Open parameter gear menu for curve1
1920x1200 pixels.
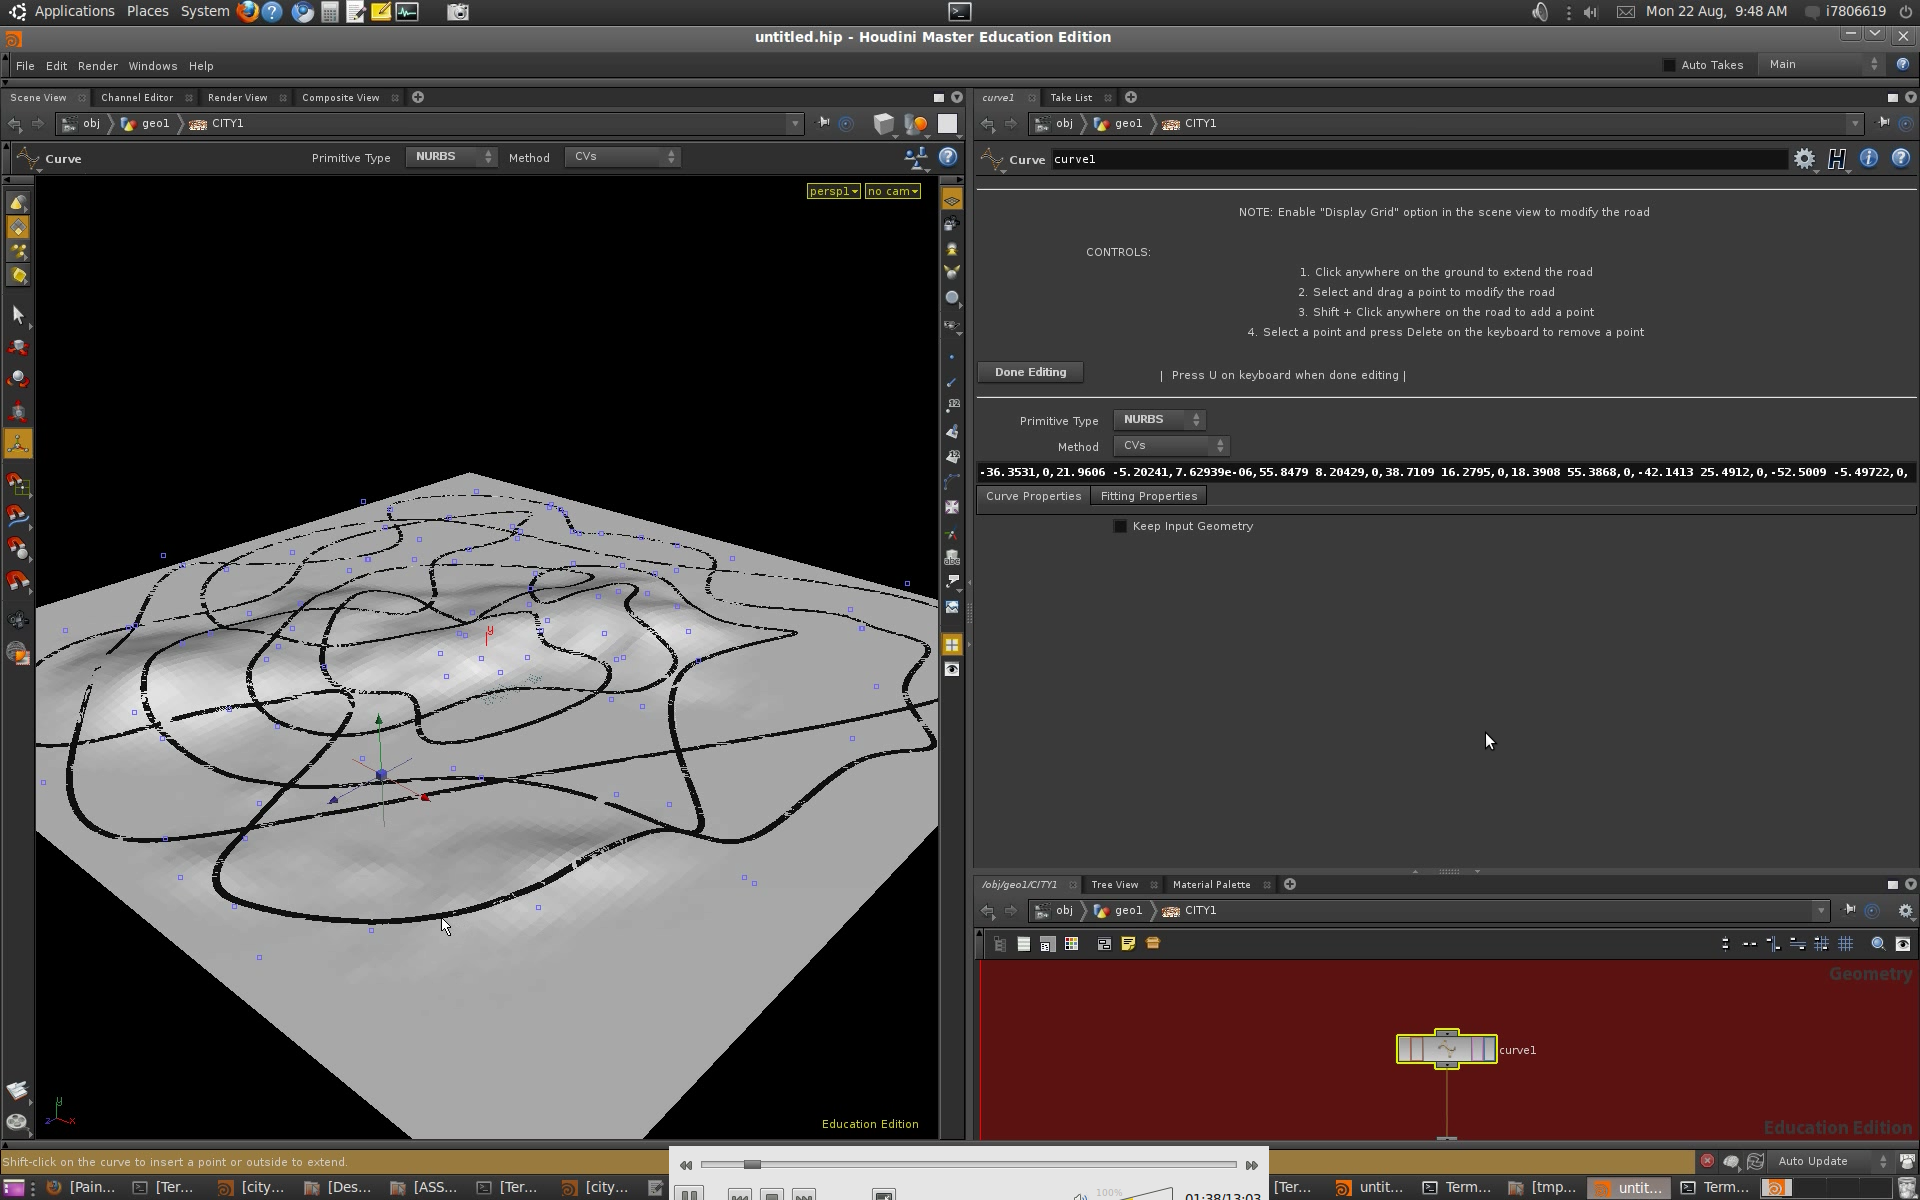point(1804,159)
